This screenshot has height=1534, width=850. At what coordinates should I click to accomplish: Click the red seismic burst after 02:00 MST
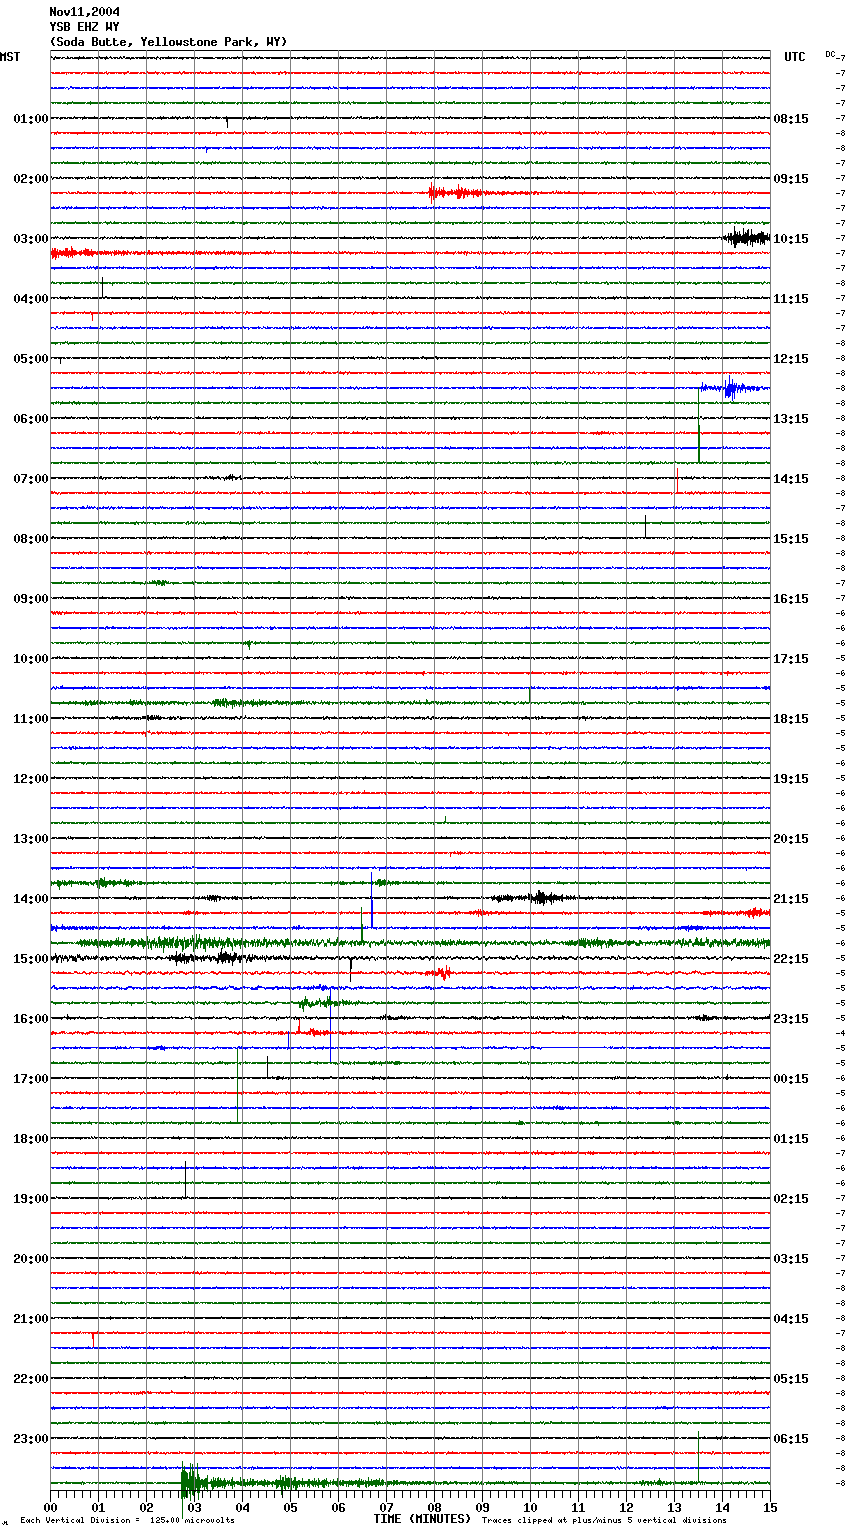pyautogui.click(x=458, y=193)
